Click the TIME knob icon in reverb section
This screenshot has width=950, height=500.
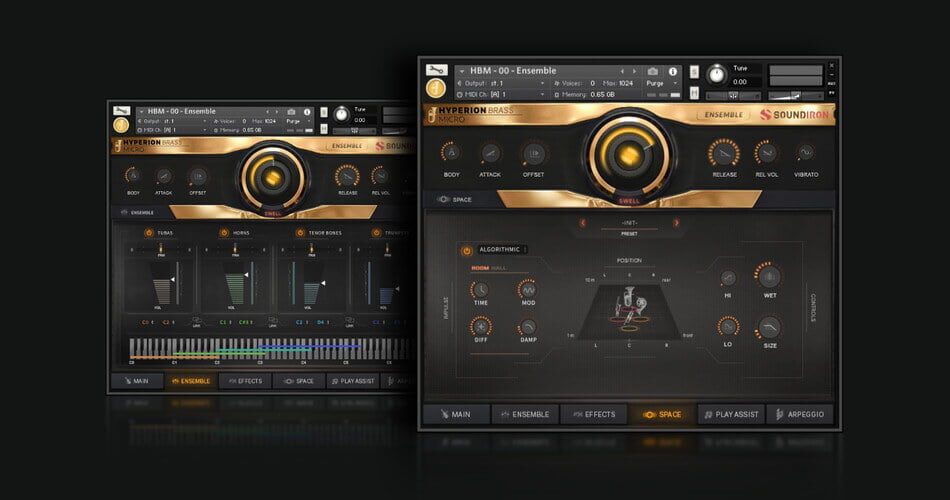(x=481, y=289)
